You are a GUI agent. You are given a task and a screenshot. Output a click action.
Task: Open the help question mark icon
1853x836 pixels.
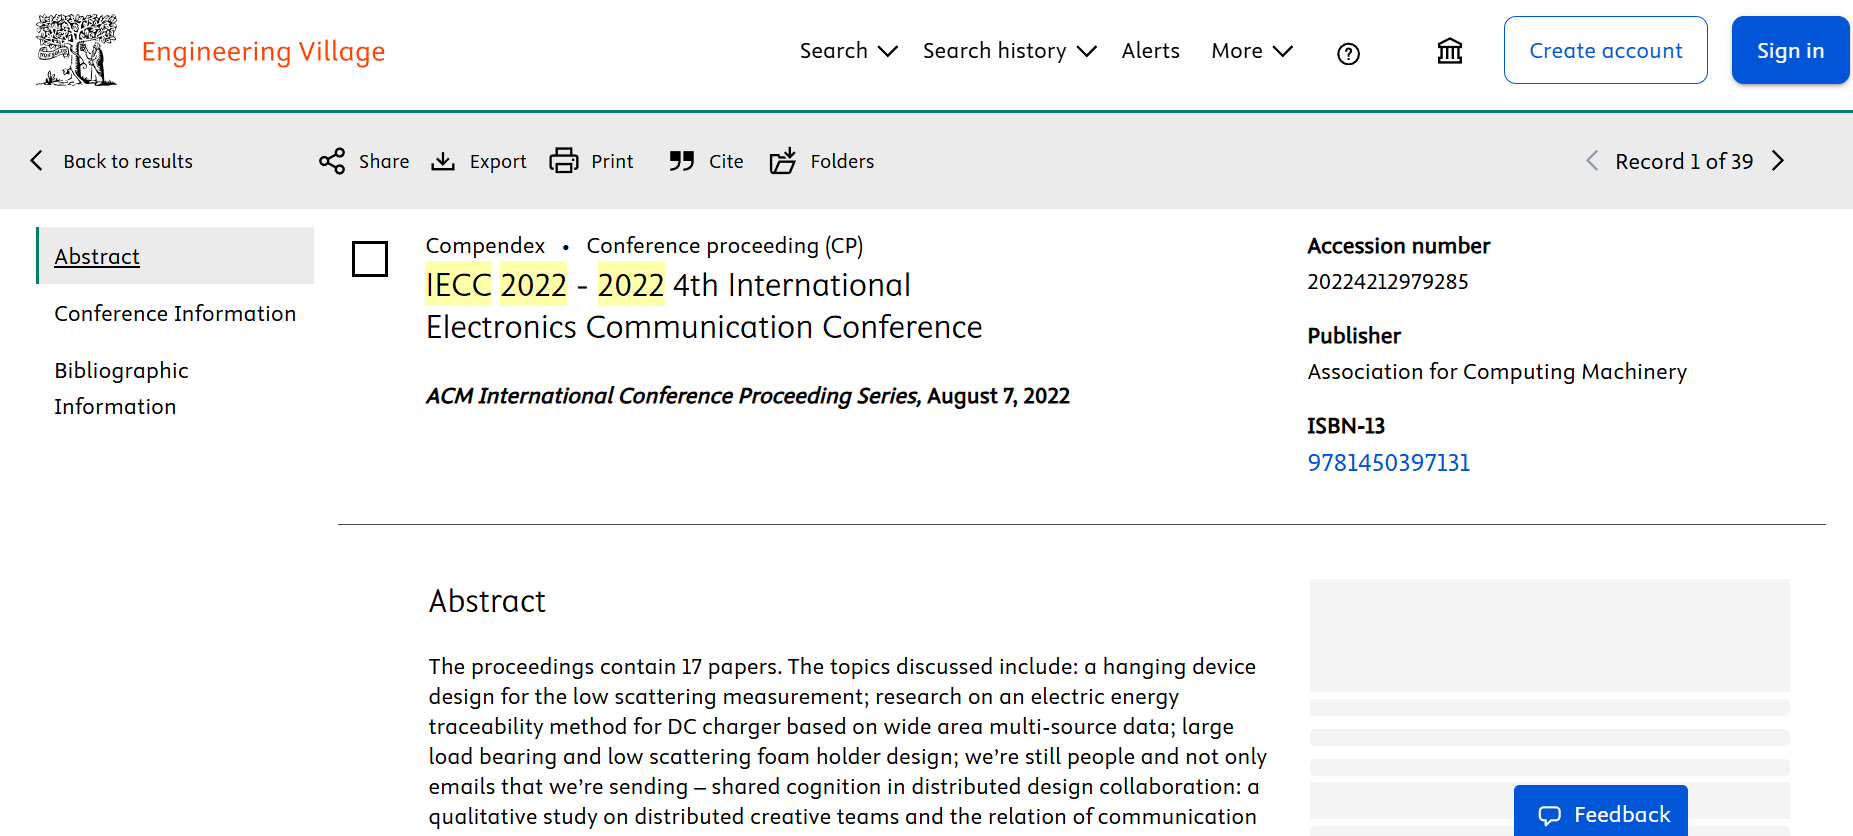(1348, 54)
